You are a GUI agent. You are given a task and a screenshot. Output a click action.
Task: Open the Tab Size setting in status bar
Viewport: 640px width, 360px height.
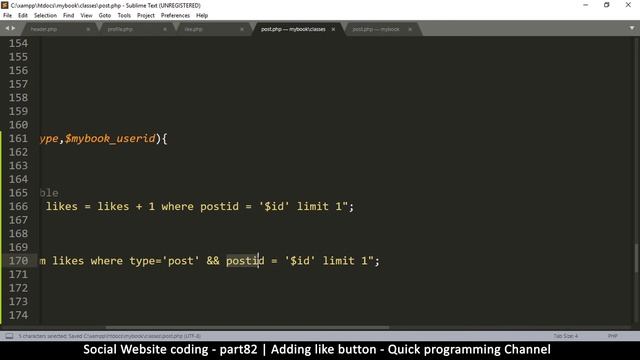pyautogui.click(x=566, y=336)
